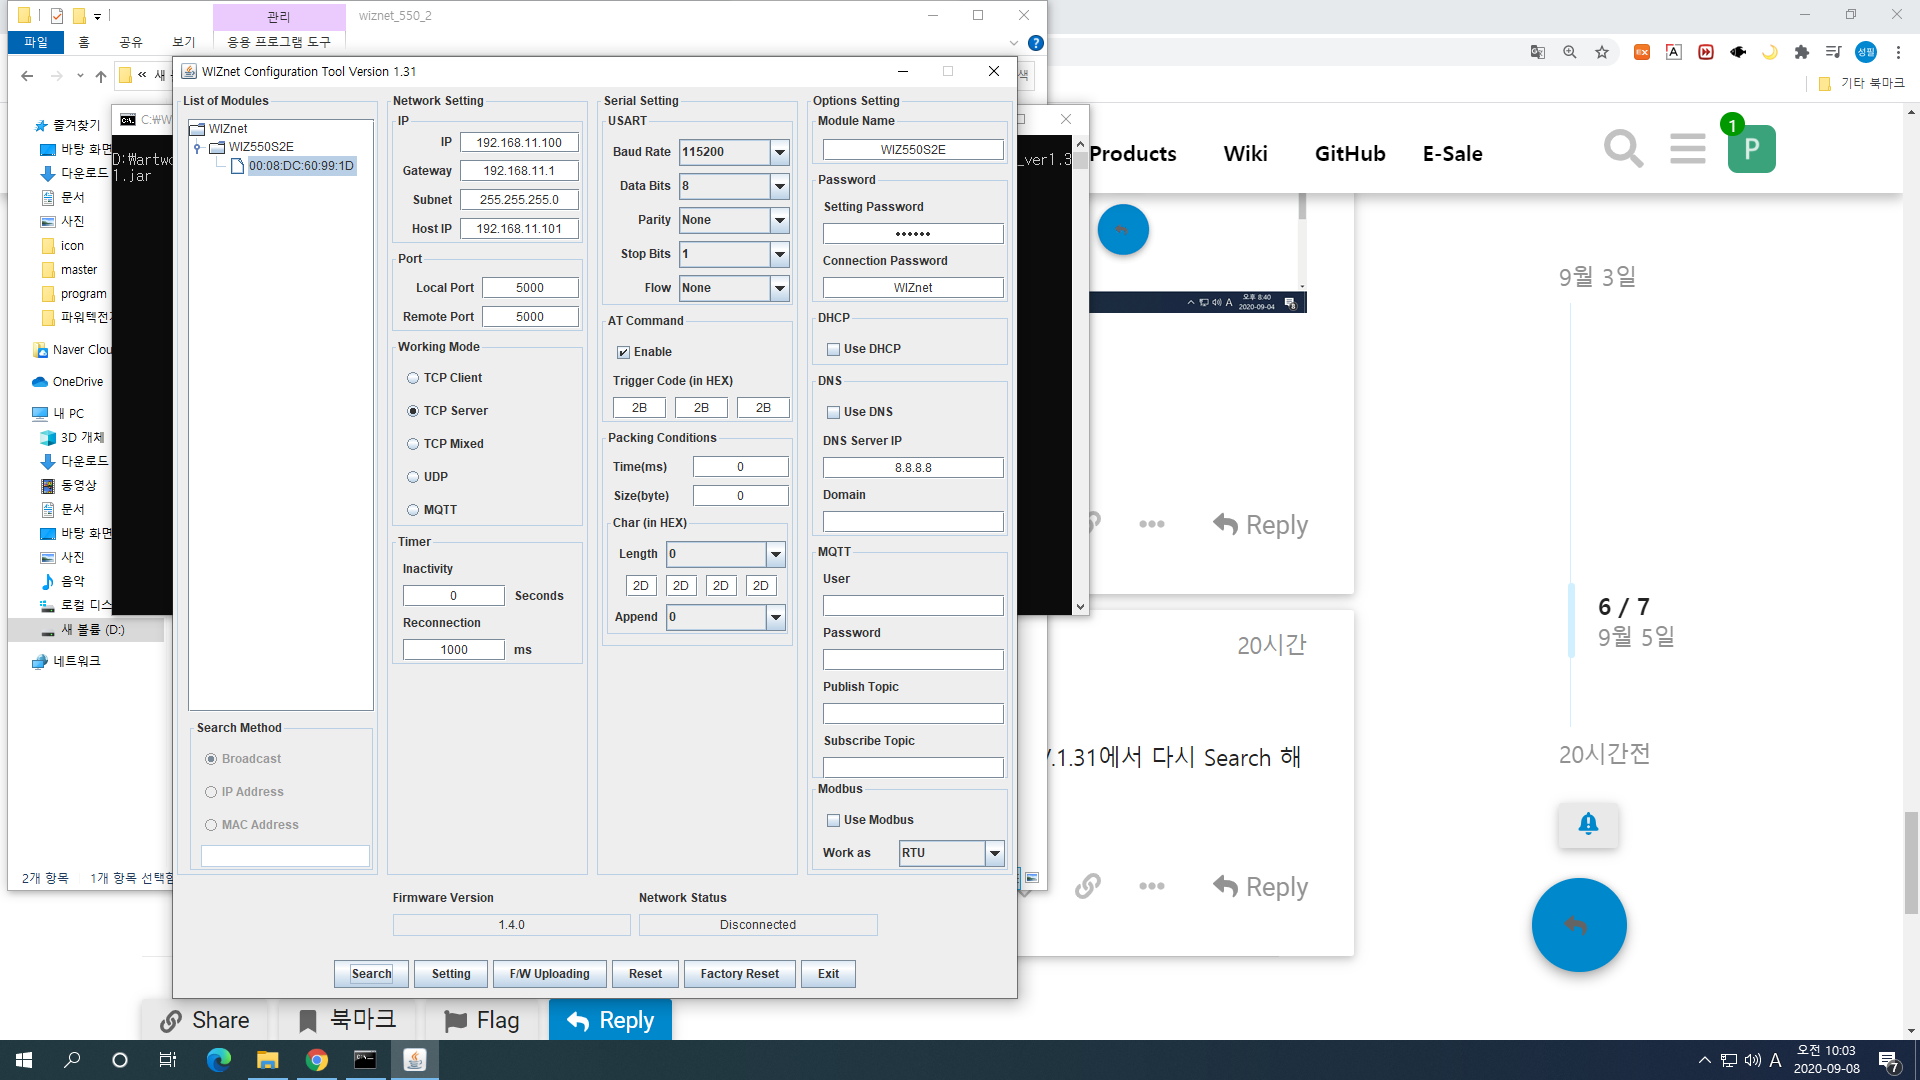This screenshot has height=1080, width=1920.
Task: Open the 공유 tab in File Explorer
Action: coord(131,42)
